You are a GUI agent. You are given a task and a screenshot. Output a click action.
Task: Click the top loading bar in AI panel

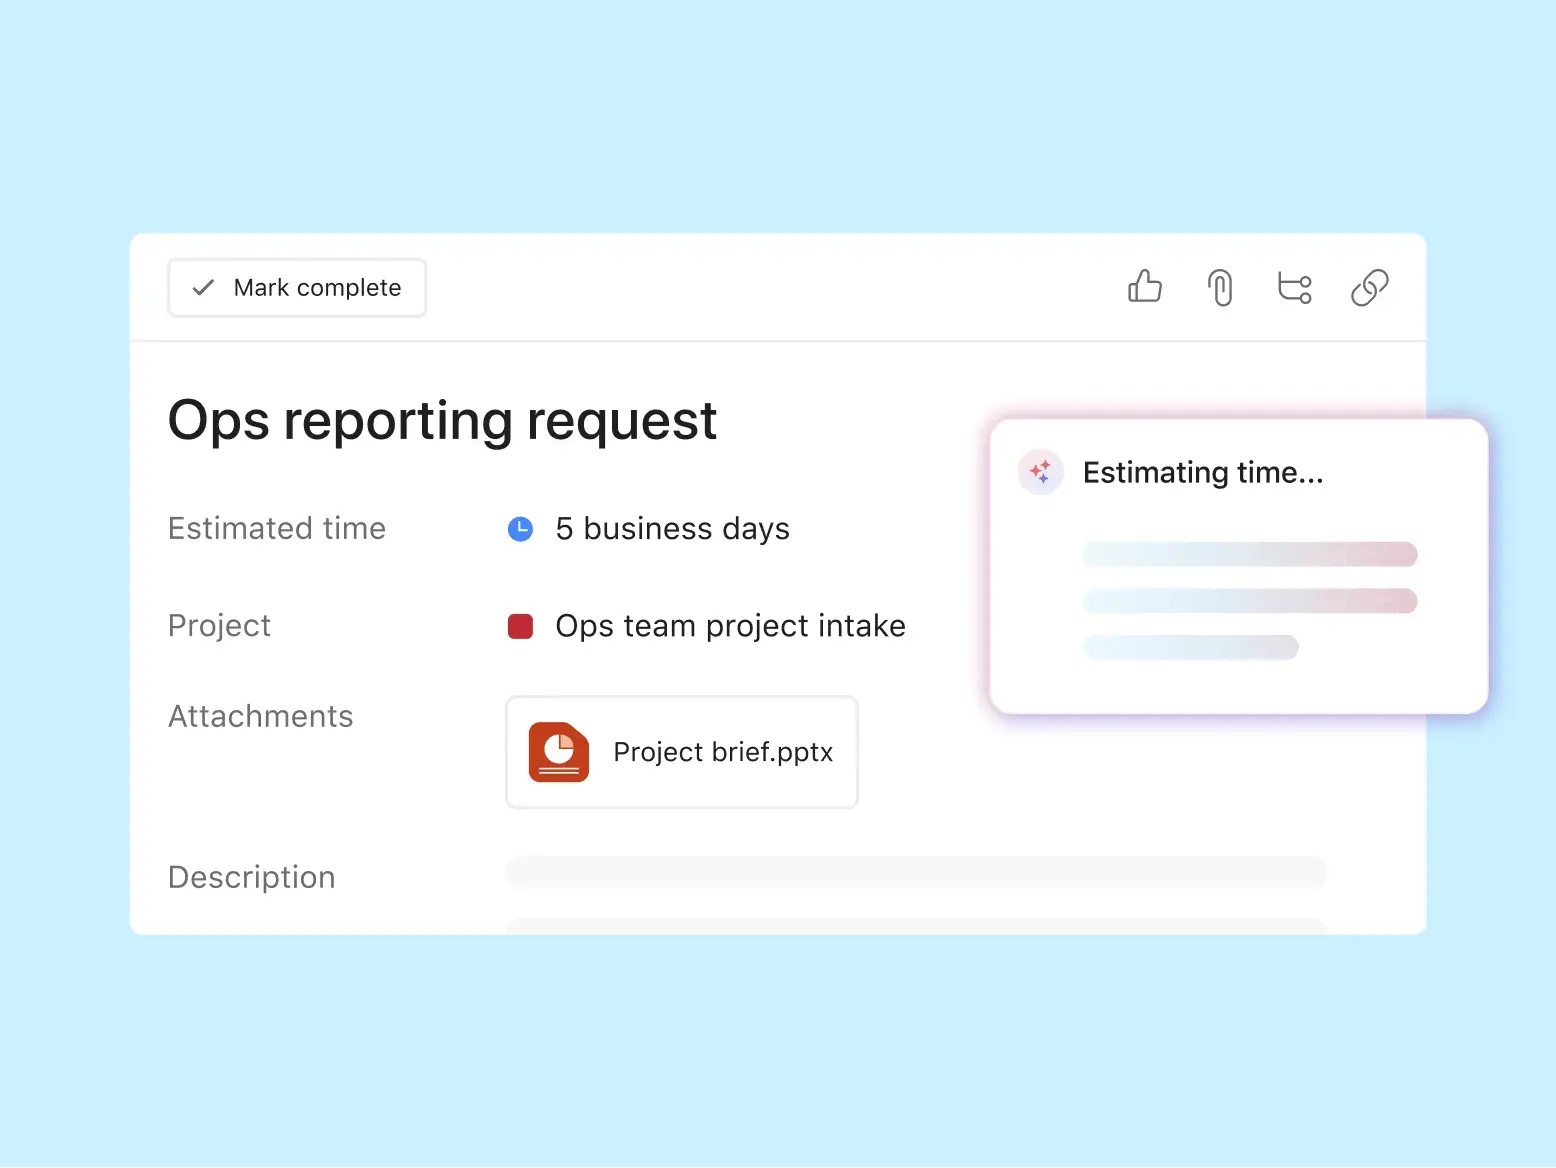point(1249,554)
